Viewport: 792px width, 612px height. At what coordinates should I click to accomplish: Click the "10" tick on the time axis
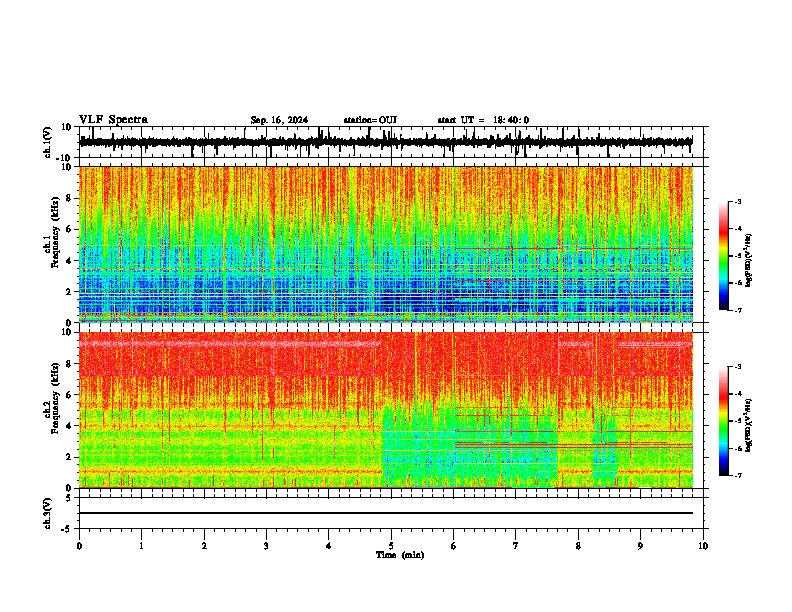(703, 546)
